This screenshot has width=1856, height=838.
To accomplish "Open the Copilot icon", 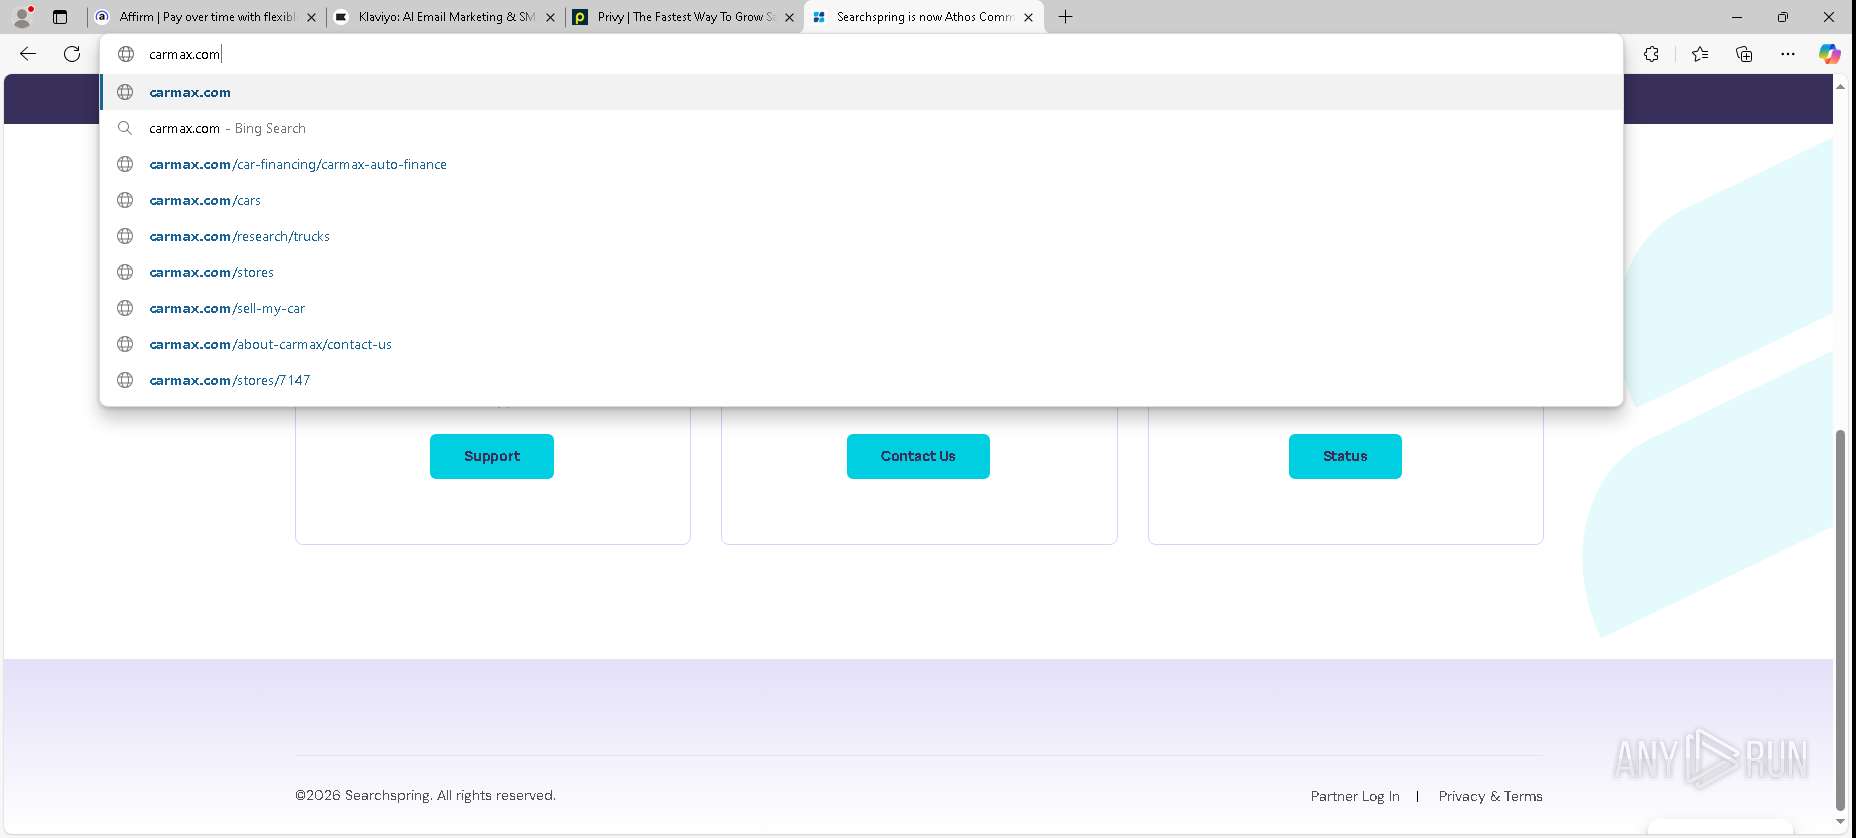I will pyautogui.click(x=1829, y=54).
